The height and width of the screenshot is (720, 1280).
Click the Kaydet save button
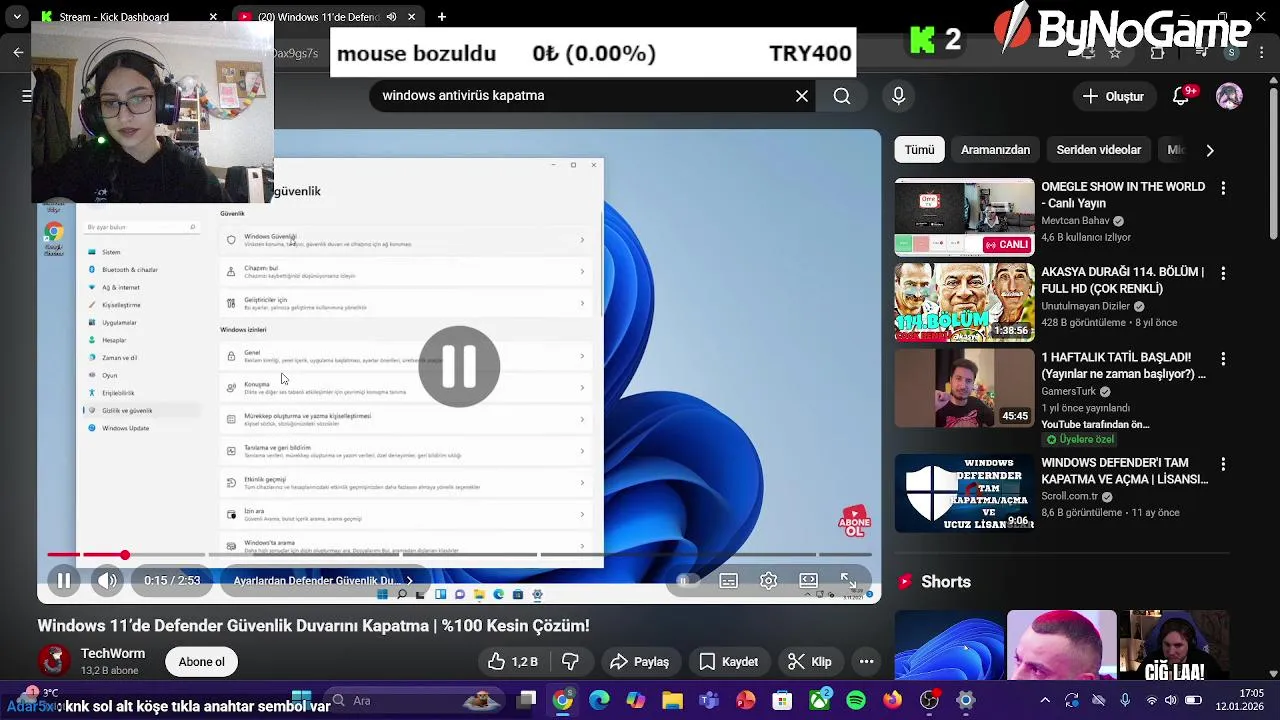pyautogui.click(x=729, y=662)
